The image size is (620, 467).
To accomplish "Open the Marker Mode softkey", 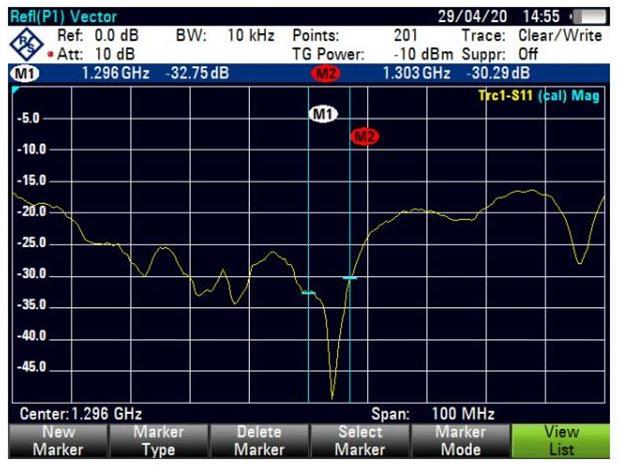I will 461,441.
